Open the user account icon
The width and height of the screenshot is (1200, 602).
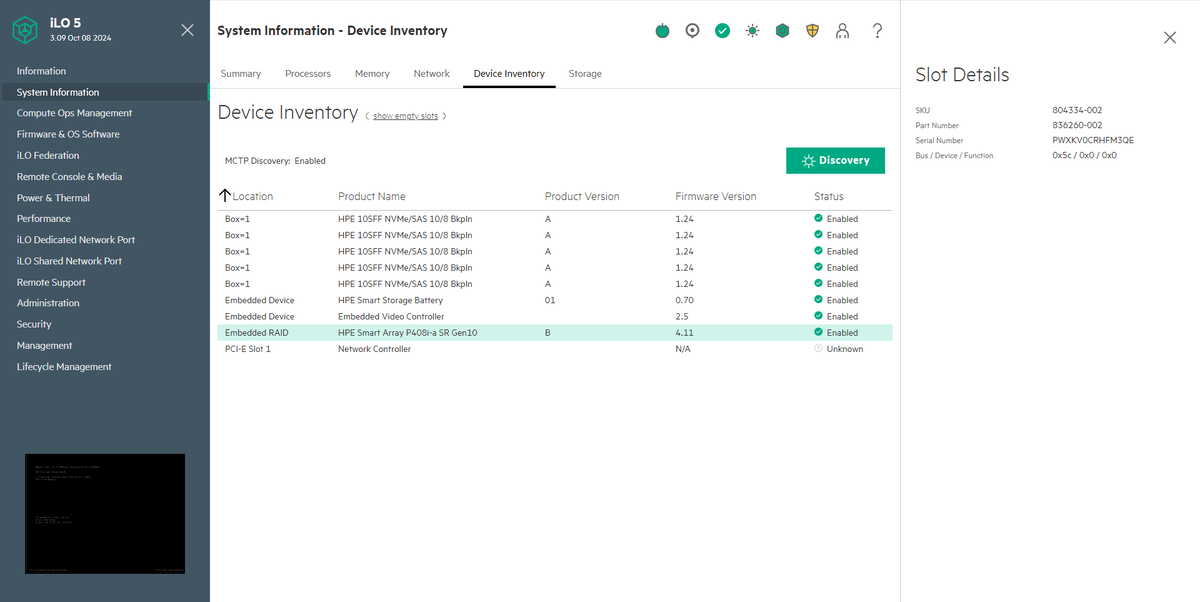[842, 31]
